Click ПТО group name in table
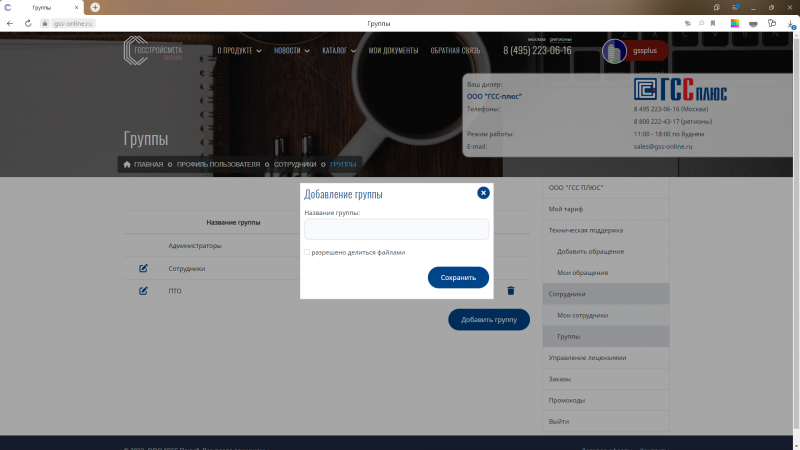The width and height of the screenshot is (800, 450). pos(175,291)
